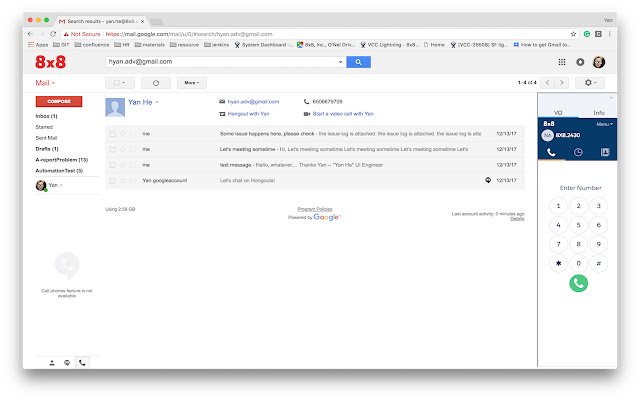Open Hangouts contacts icon at bottom
This screenshot has height=400, width=640.
(52, 362)
